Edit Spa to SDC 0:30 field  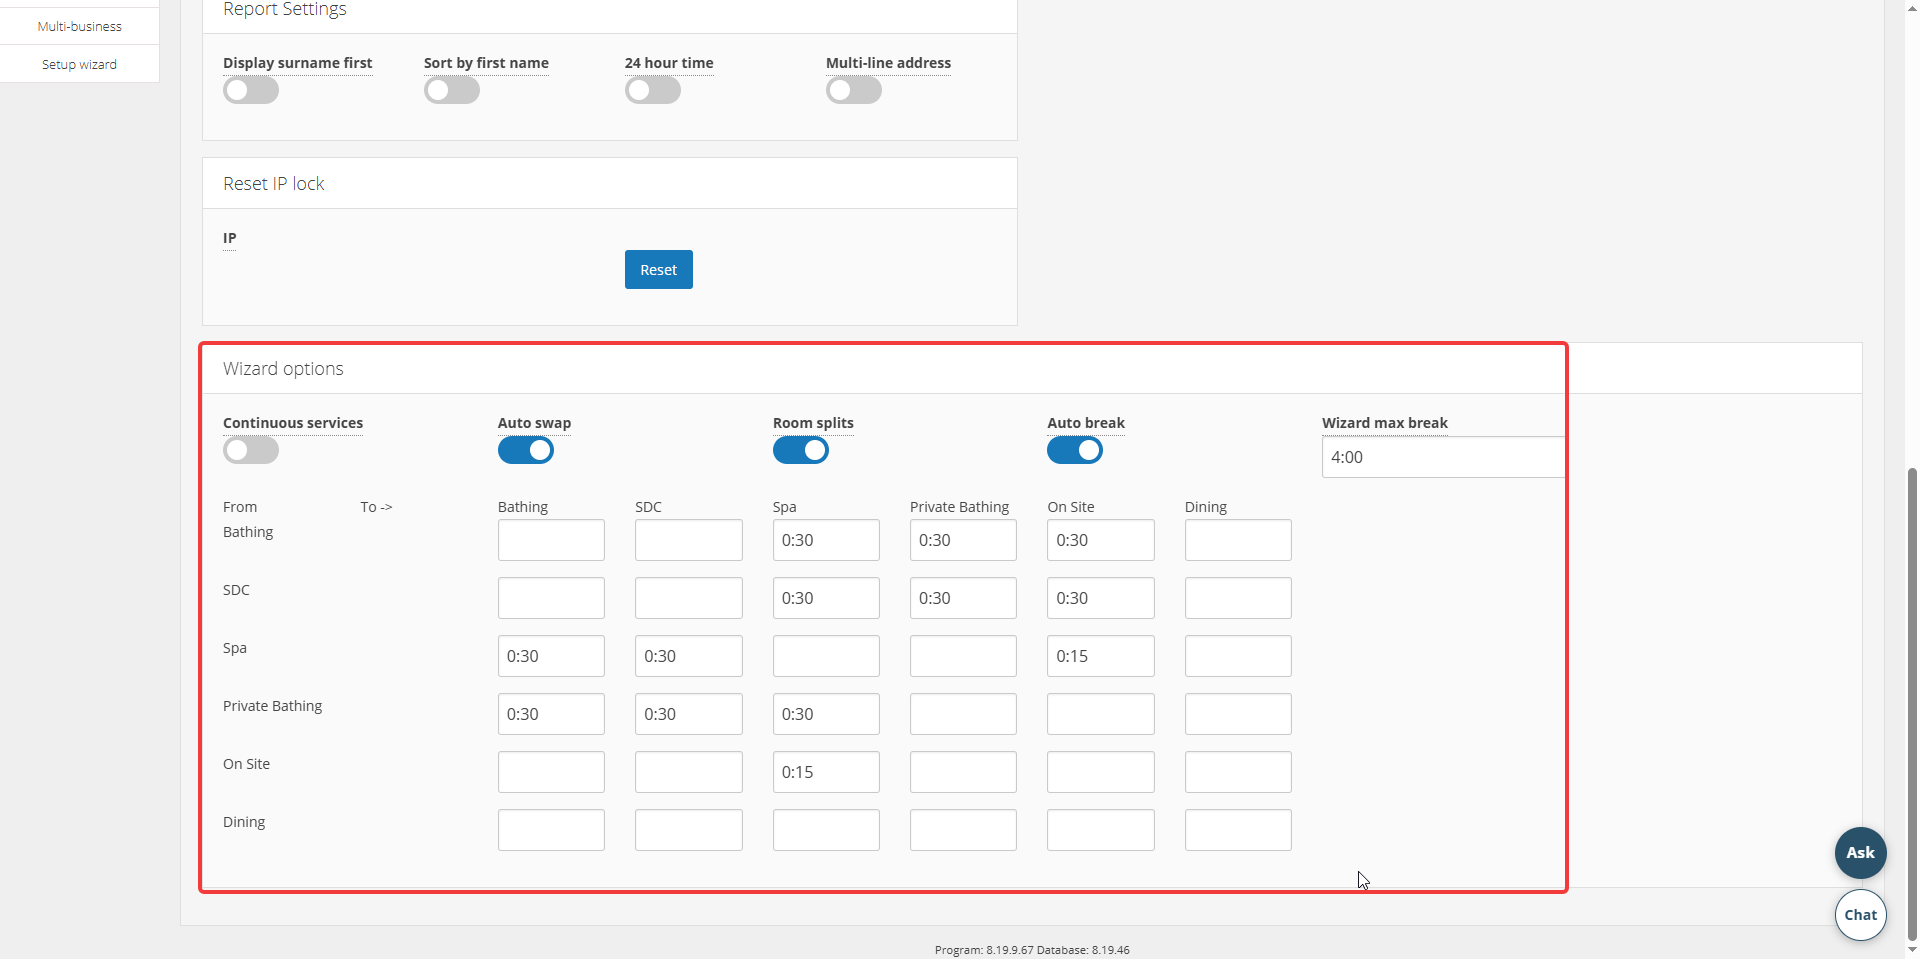tap(689, 656)
